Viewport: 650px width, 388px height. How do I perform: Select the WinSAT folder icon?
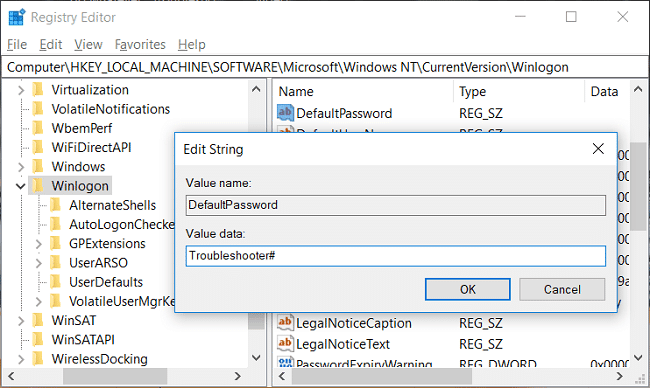[x=38, y=320]
